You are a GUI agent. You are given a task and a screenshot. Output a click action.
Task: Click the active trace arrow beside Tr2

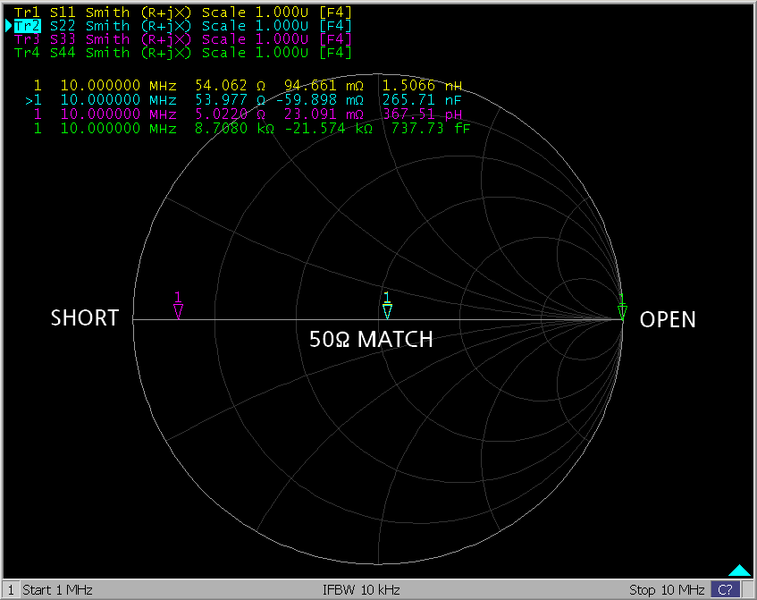(x=8, y=25)
